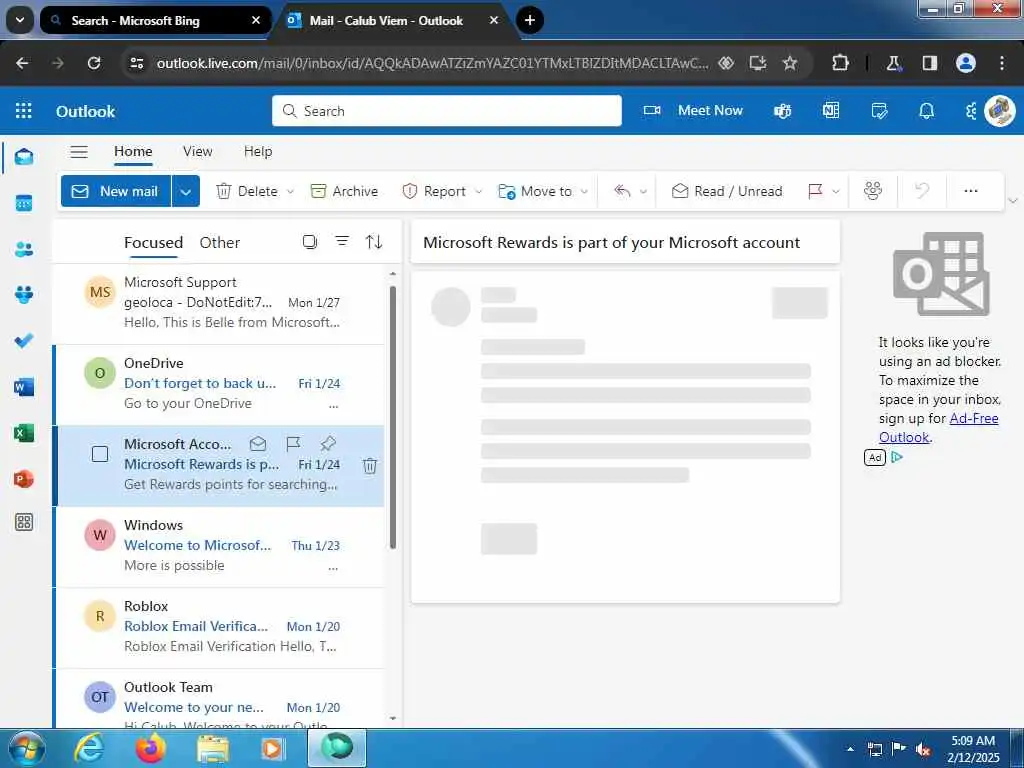Launch Excel from the sidebar
This screenshot has width=1024, height=768.
click(x=24, y=432)
